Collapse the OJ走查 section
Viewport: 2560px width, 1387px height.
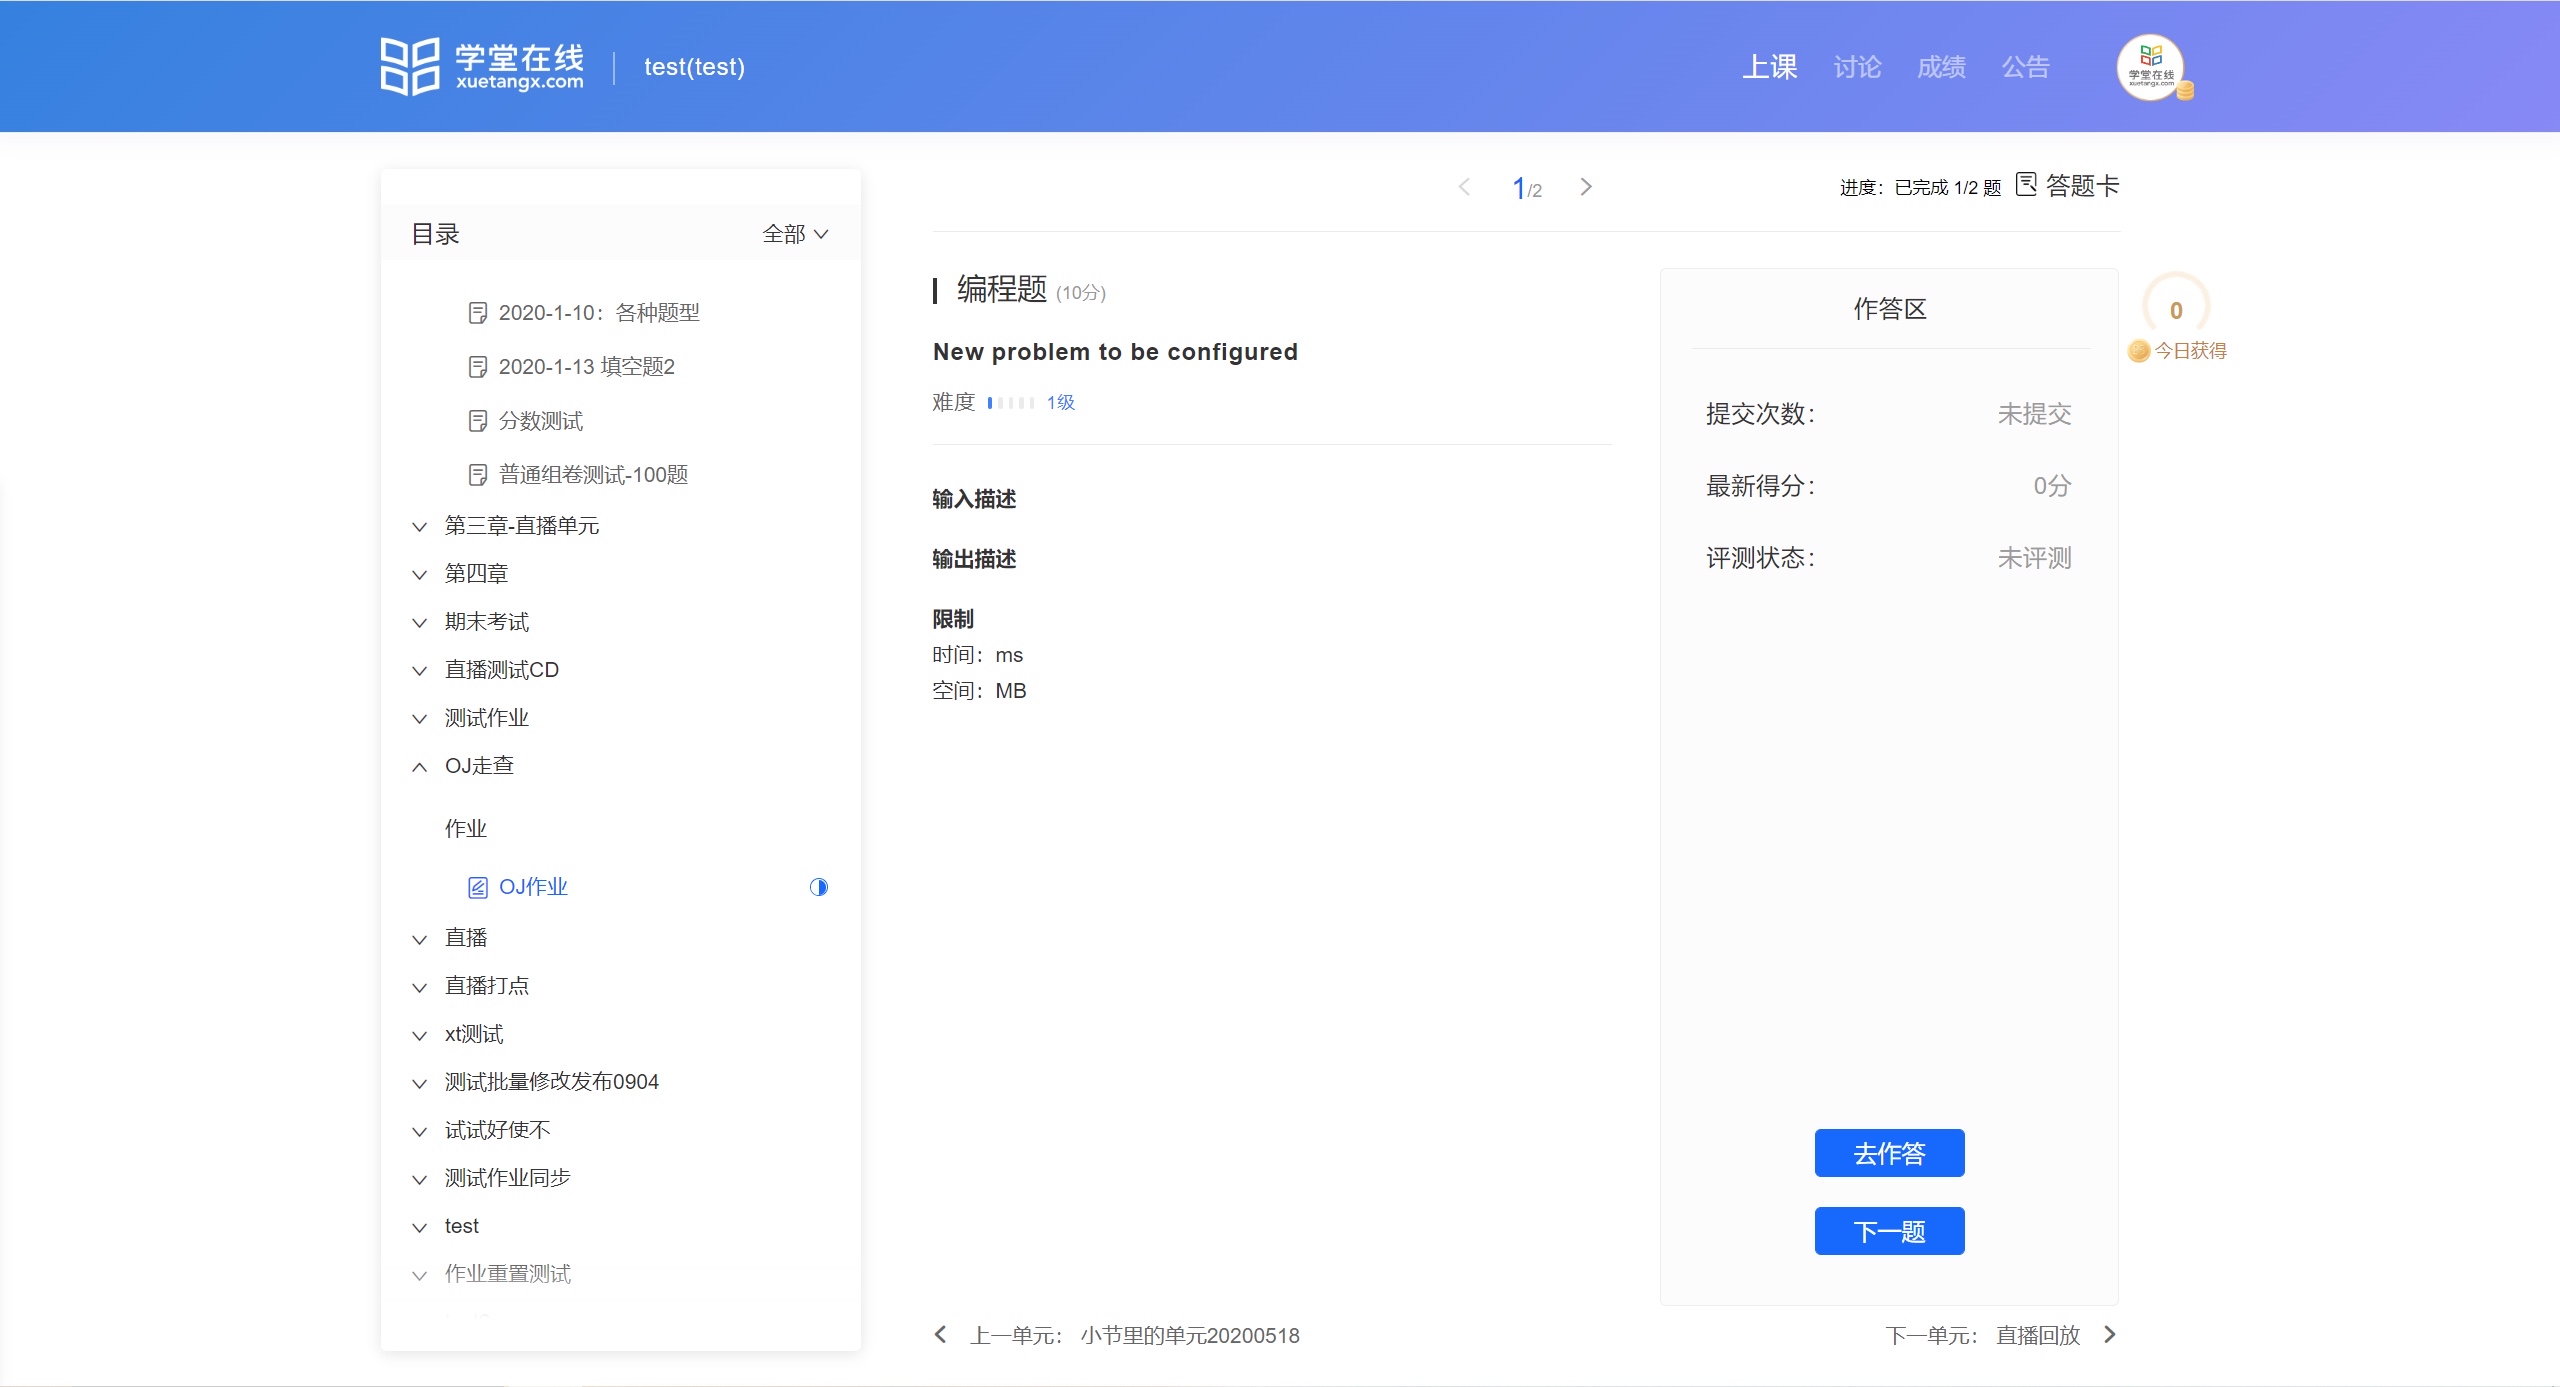coord(420,767)
